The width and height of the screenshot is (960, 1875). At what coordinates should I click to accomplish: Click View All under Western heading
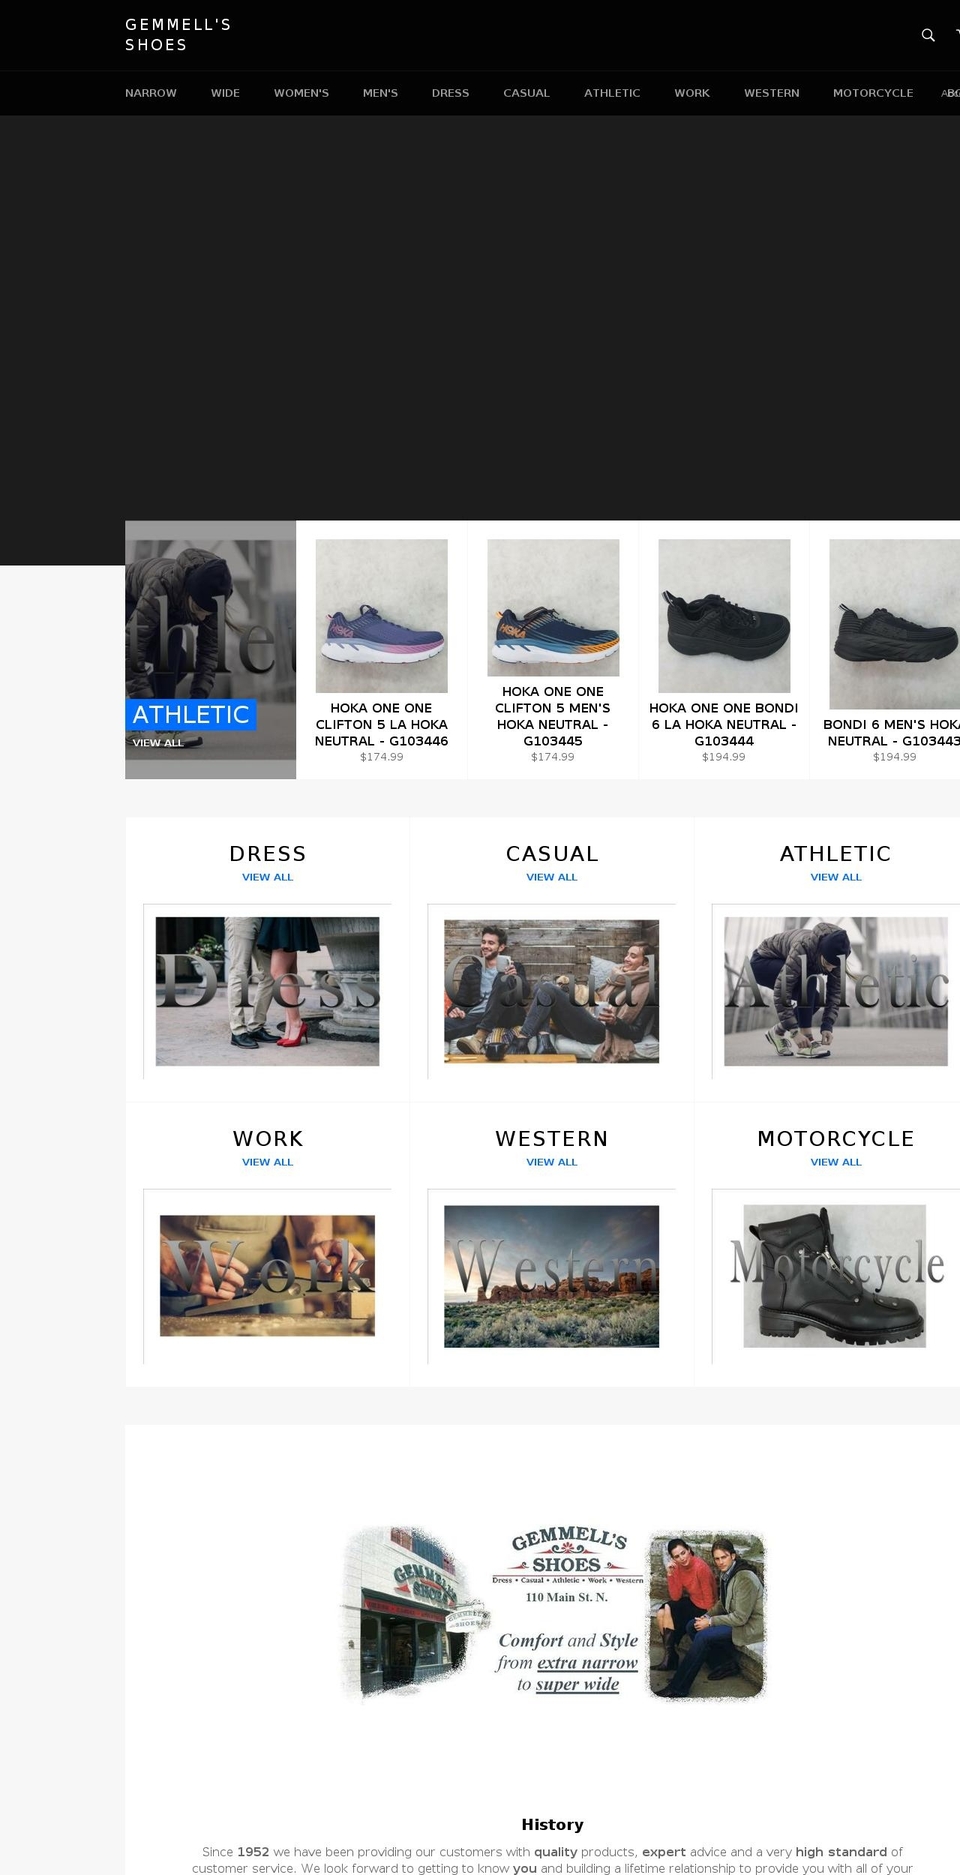pyautogui.click(x=552, y=1162)
